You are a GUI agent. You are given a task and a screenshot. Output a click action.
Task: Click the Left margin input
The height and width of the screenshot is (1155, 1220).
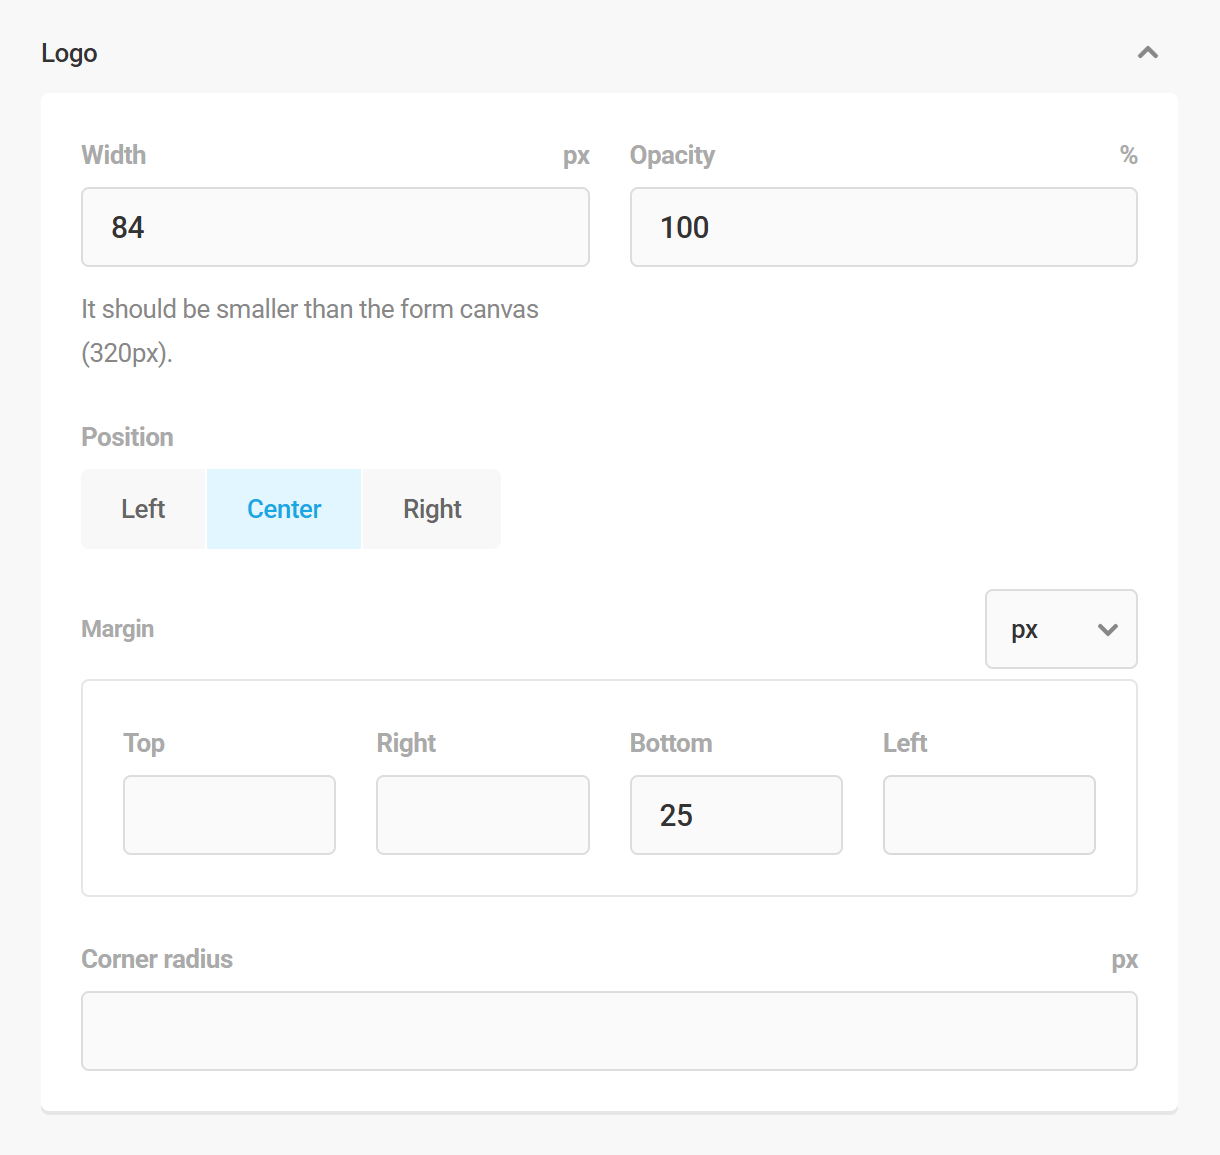989,815
